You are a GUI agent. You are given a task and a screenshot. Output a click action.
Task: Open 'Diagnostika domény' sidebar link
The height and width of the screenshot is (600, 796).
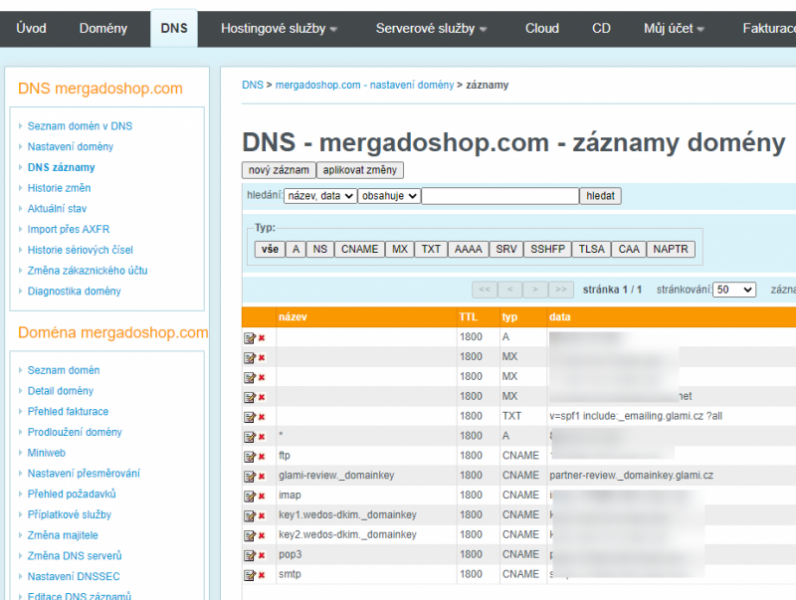coord(74,291)
